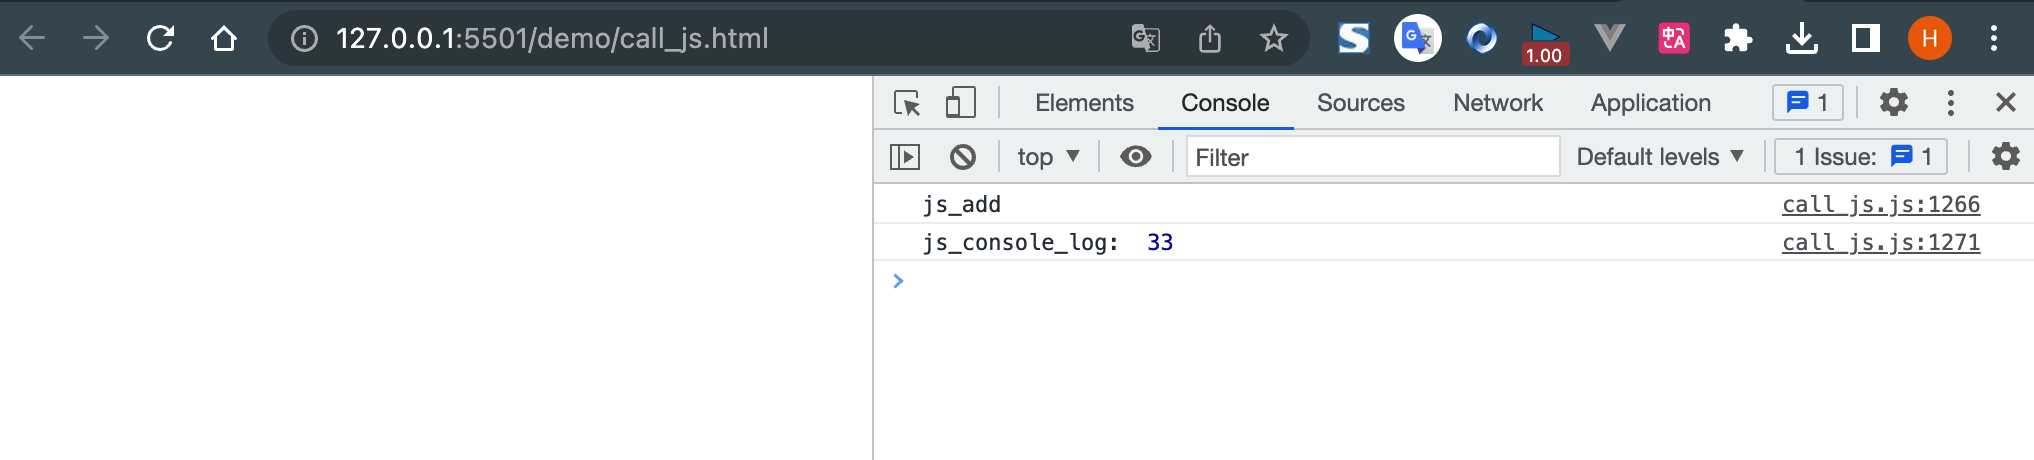Expand the console input prompt chevron
The width and height of the screenshot is (2034, 460).
898,281
